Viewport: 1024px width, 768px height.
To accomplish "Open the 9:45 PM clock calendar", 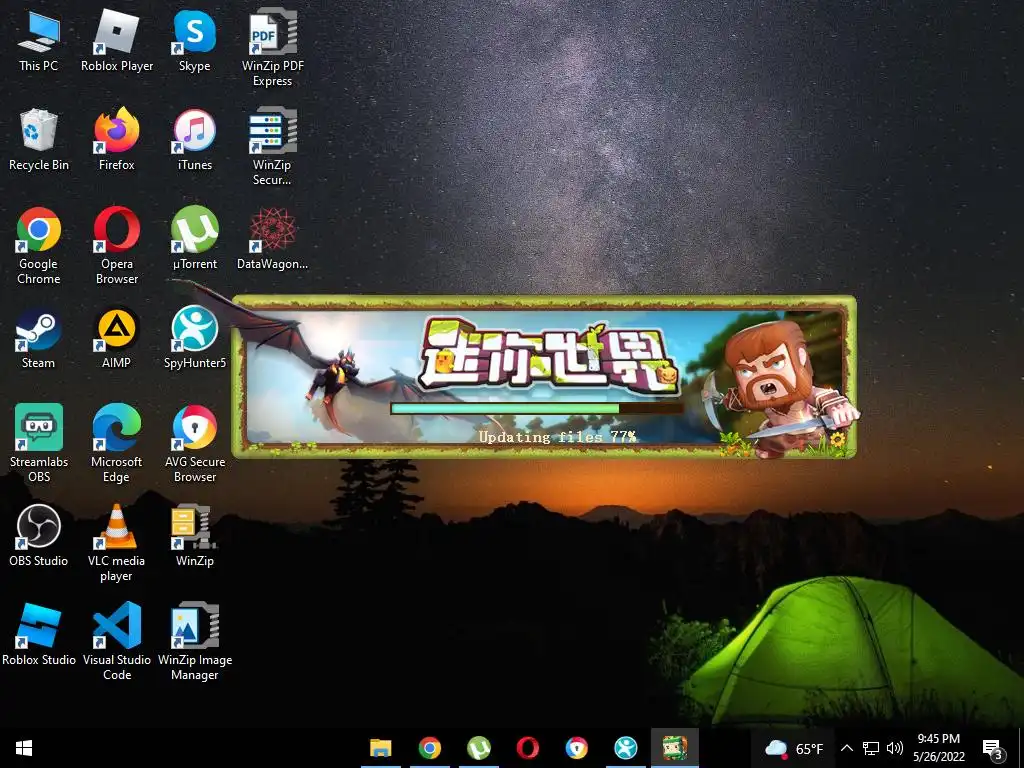I will coord(939,748).
